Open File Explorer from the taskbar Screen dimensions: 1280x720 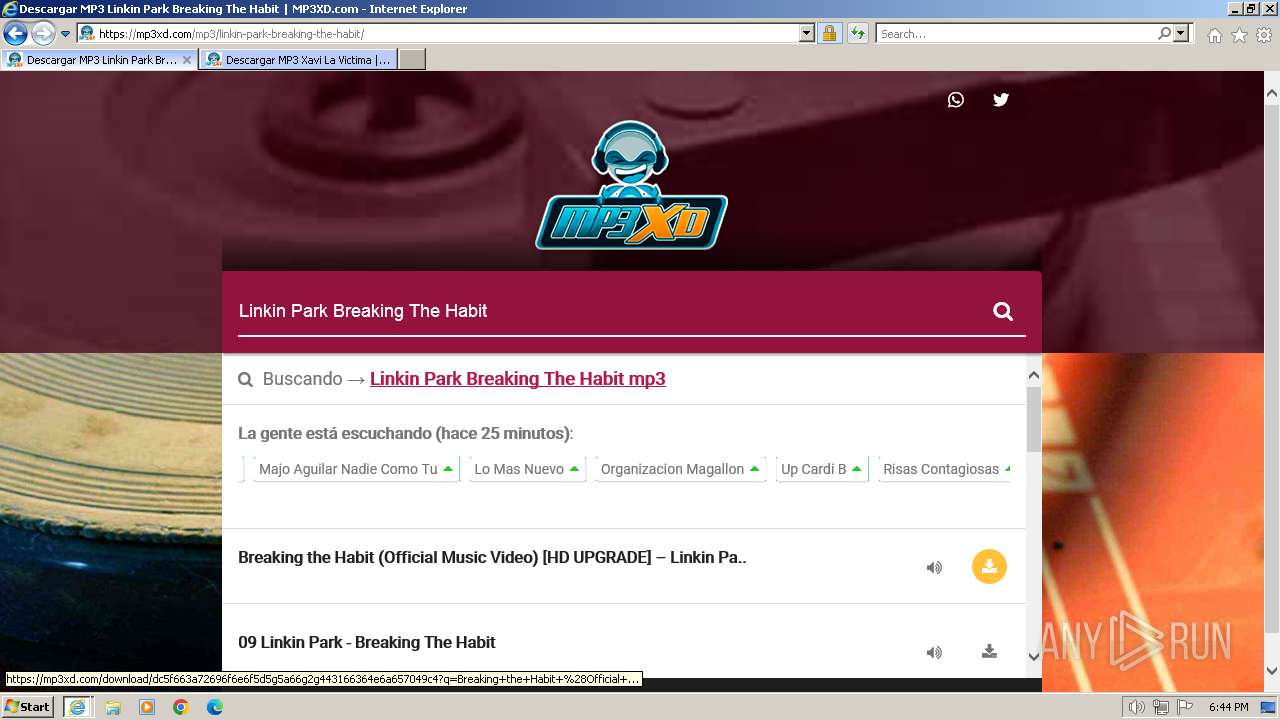113,706
